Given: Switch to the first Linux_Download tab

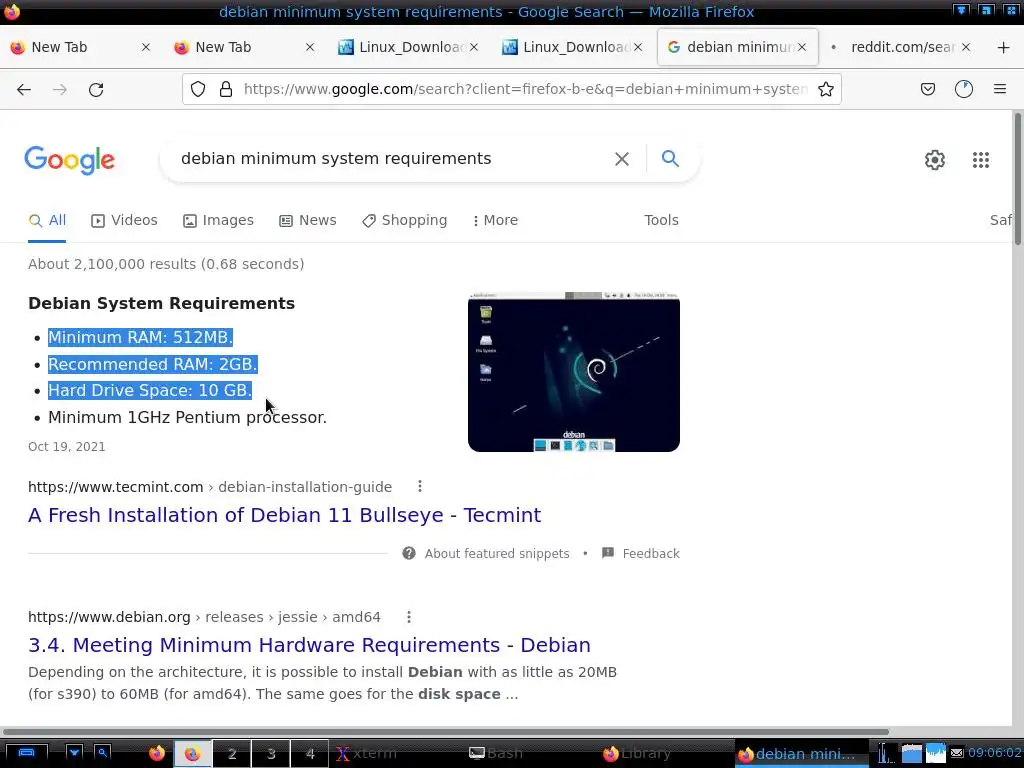Looking at the screenshot, I should pos(409,47).
